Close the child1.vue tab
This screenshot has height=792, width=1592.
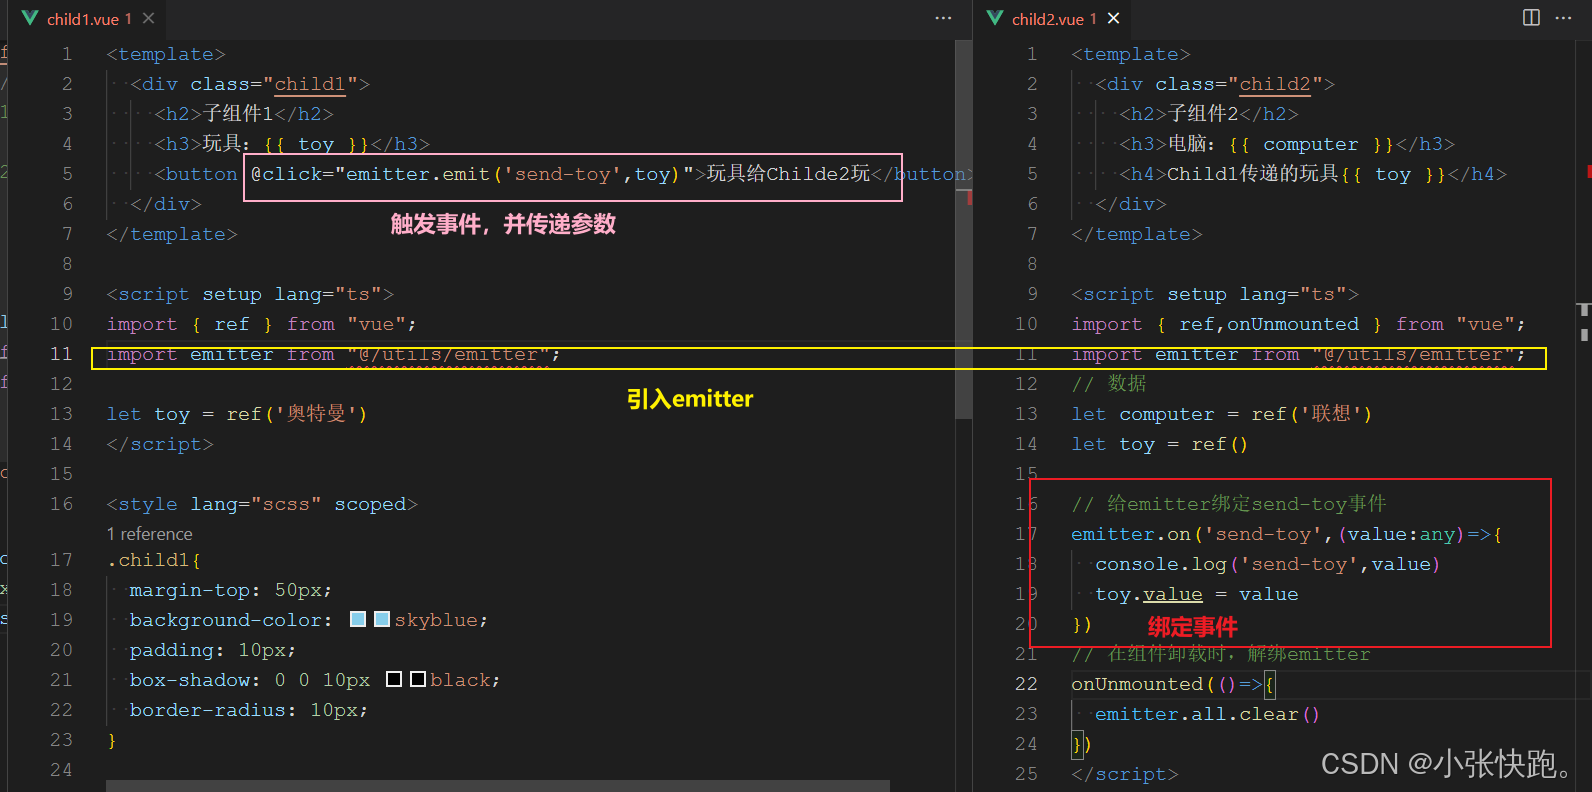(x=148, y=19)
